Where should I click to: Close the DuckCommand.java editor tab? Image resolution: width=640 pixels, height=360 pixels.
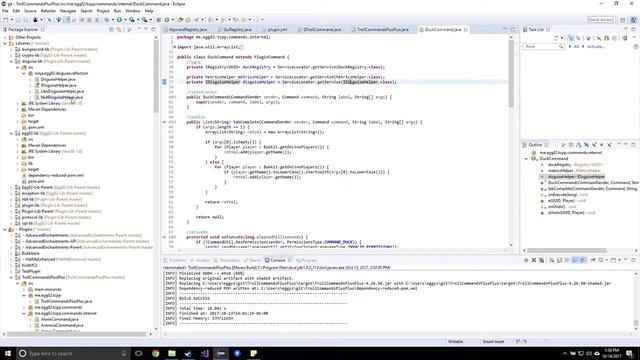pos(466,29)
